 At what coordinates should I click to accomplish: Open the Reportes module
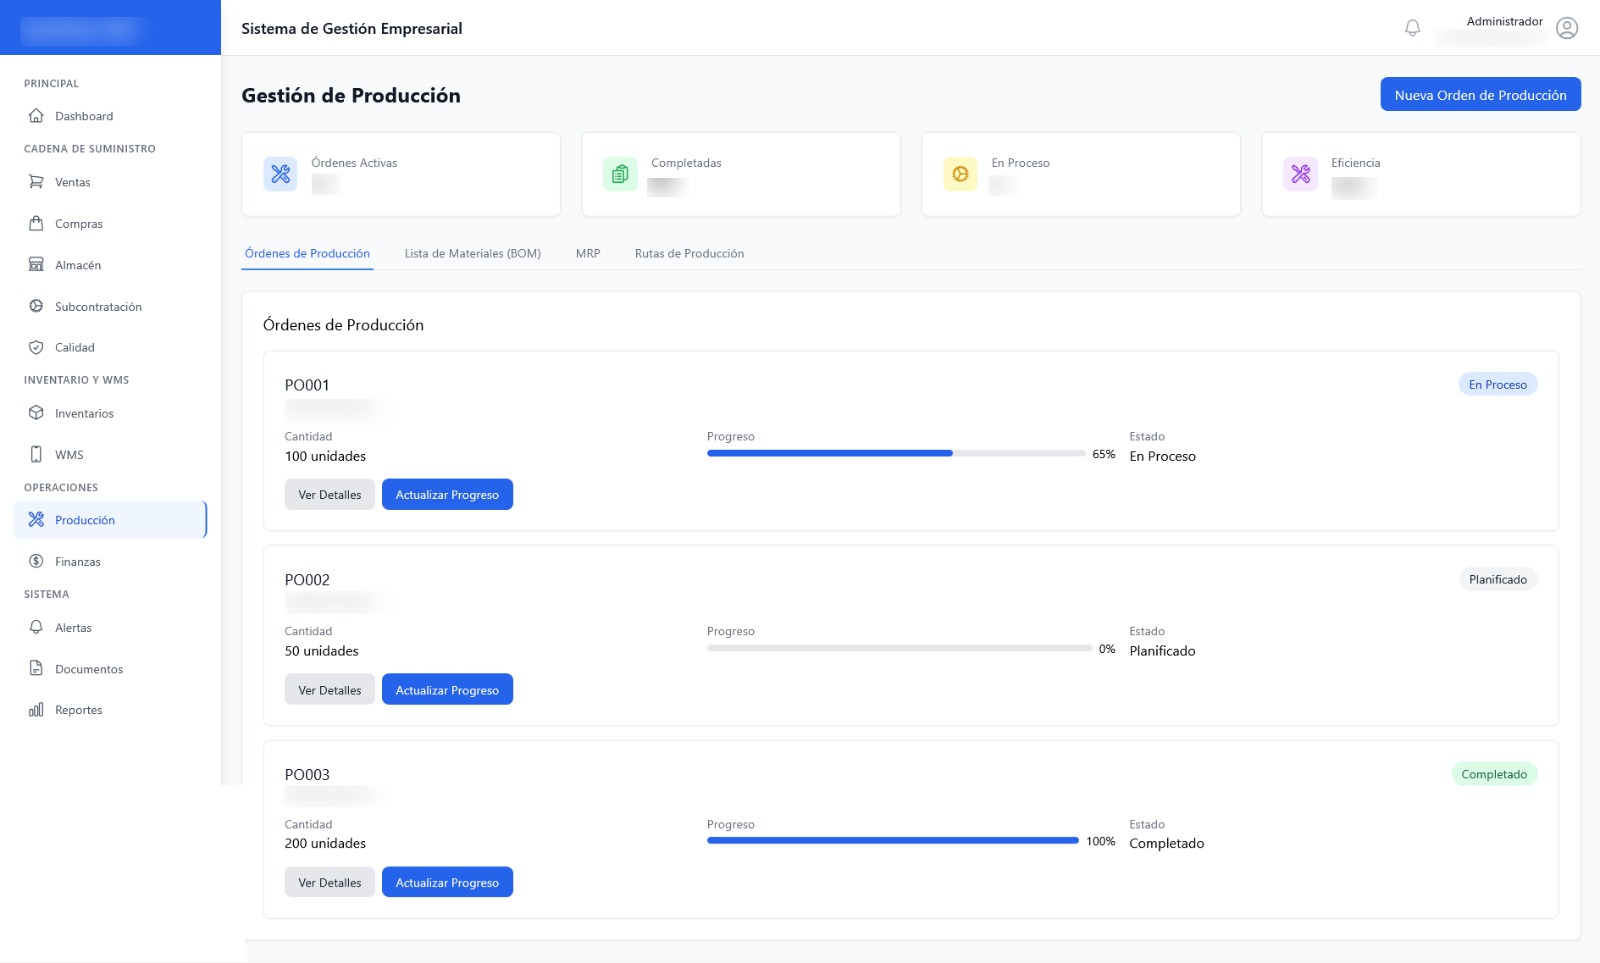[x=79, y=710]
